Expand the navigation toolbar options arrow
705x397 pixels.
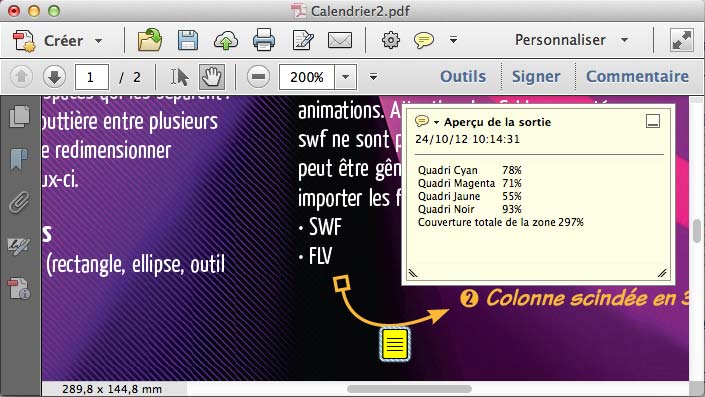(x=373, y=77)
